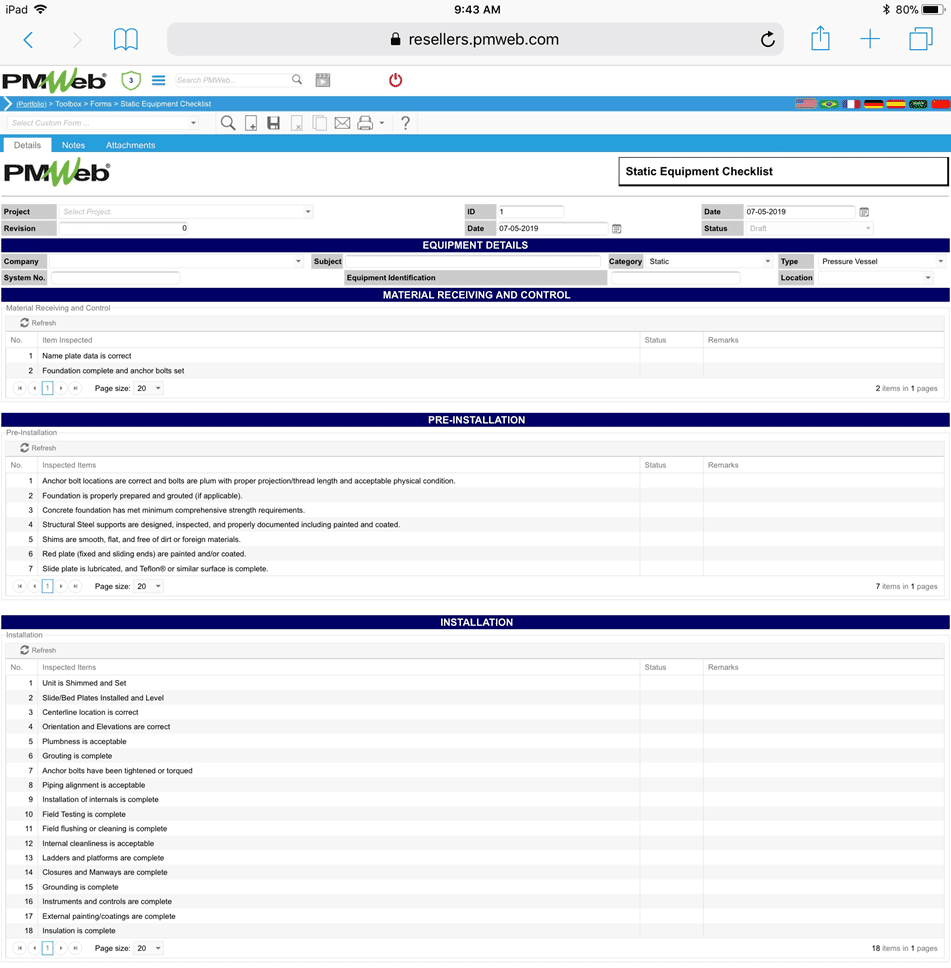951x968 pixels.
Task: Click the green shield notification badge
Action: point(131,80)
